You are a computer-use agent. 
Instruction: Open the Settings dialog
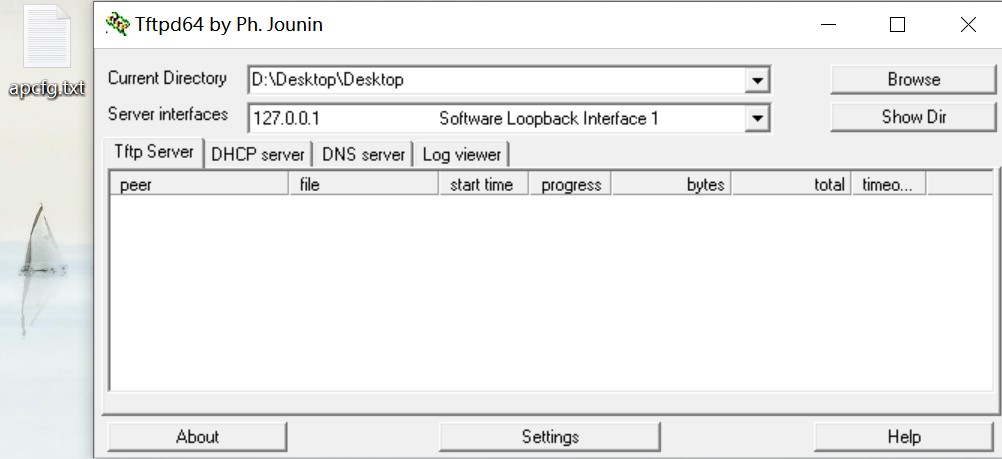tap(550, 437)
